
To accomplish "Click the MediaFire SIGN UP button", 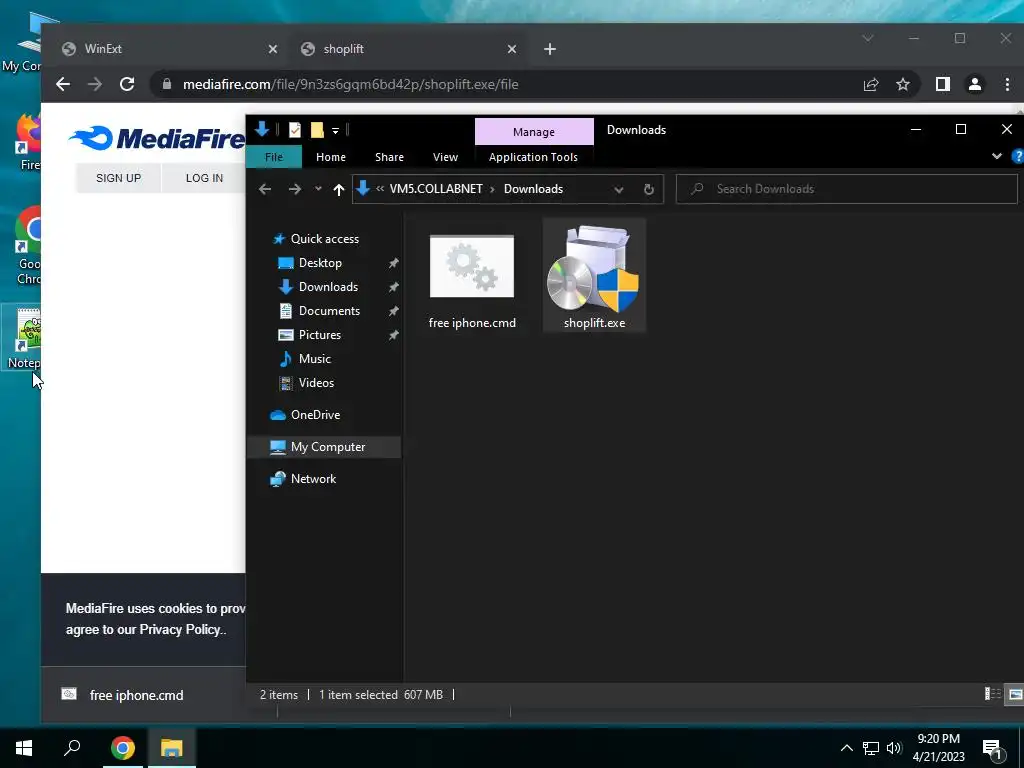I will click(118, 178).
